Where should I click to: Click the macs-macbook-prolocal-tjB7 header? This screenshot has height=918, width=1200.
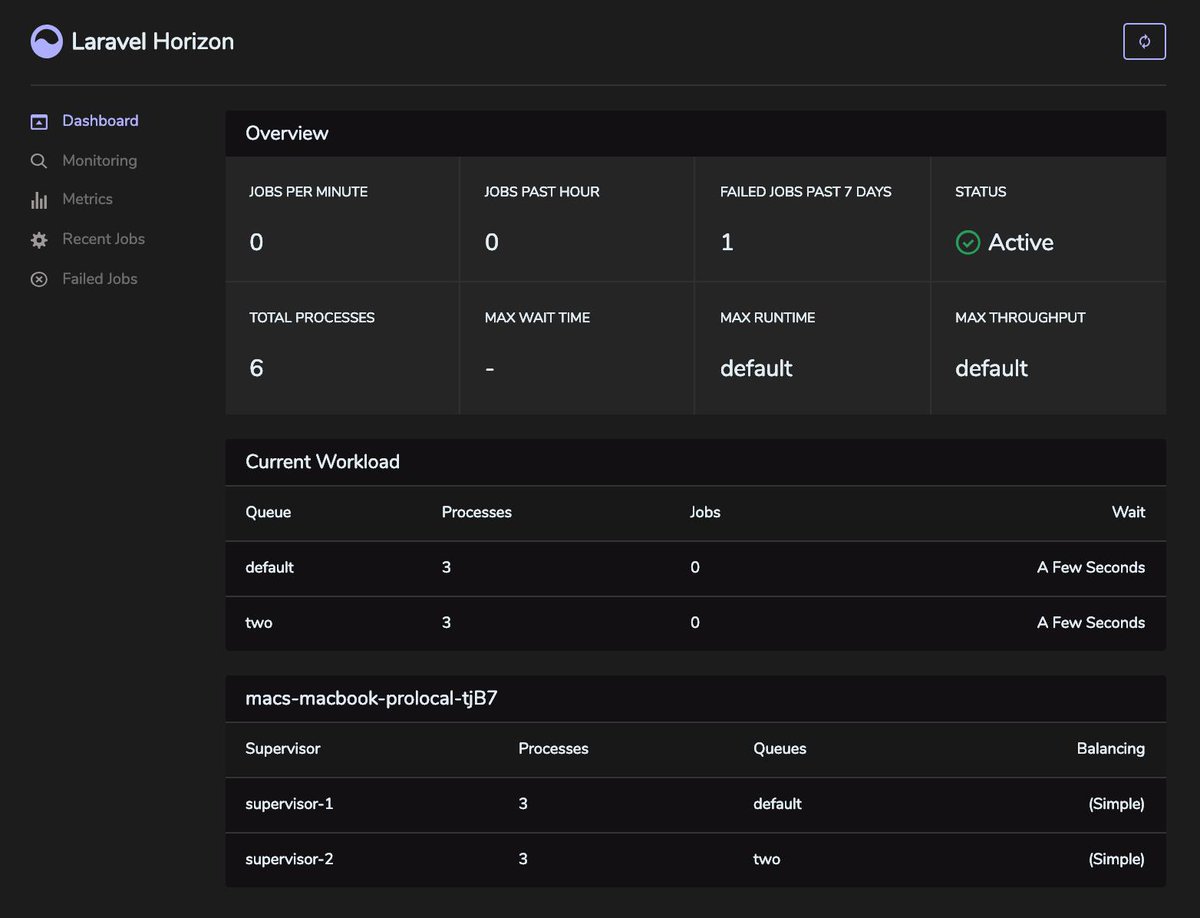pos(372,699)
